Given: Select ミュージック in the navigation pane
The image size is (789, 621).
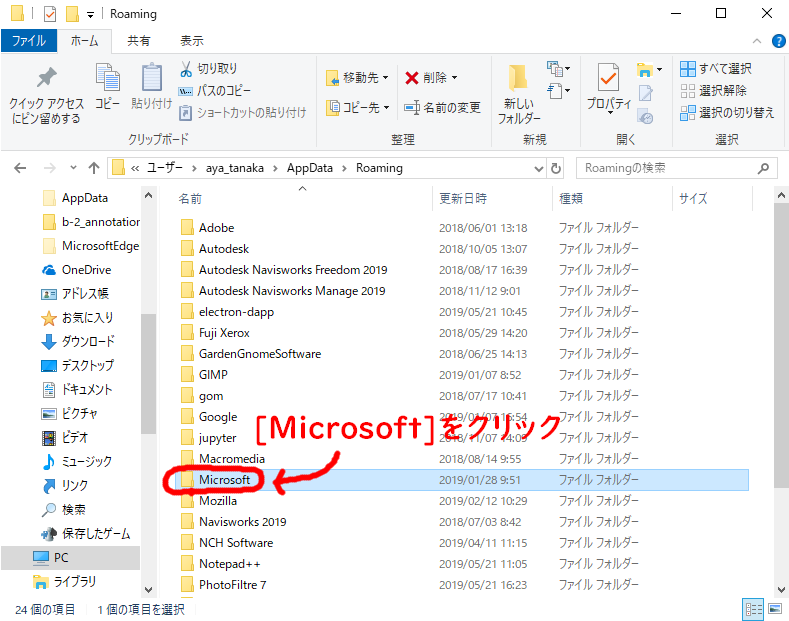Looking at the screenshot, I should coord(77,461).
